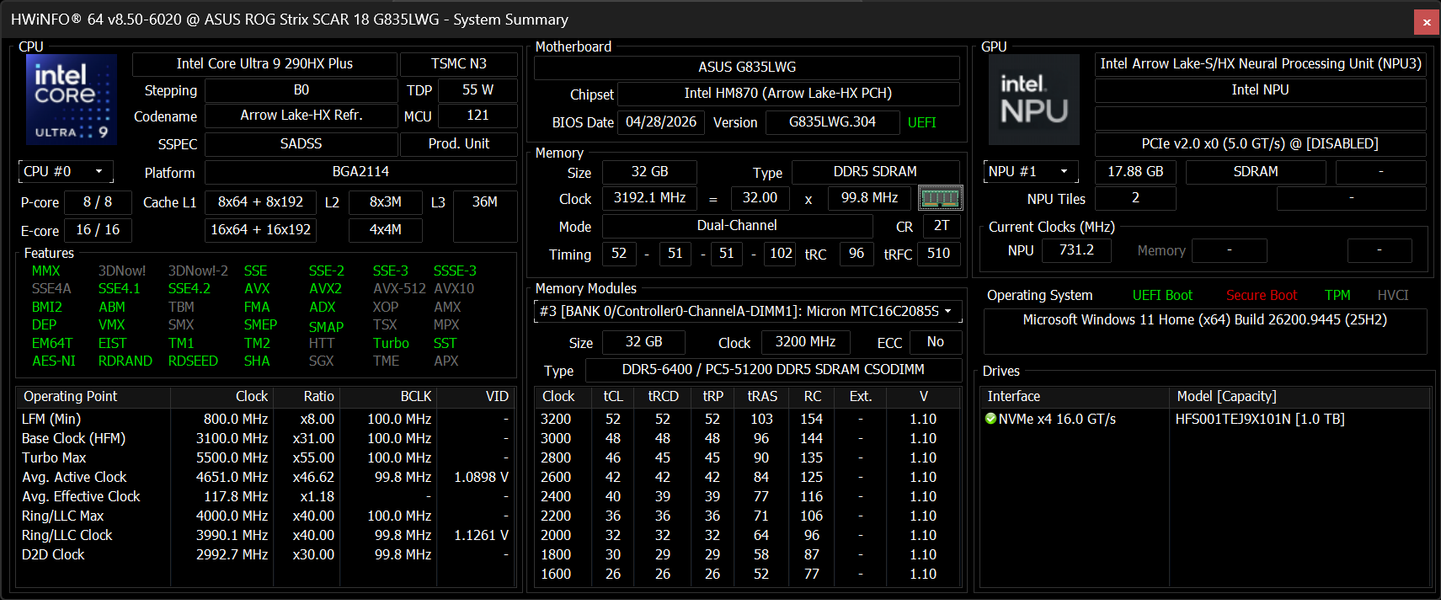Click the TSMC N3 technology field
This screenshot has width=1441, height=600.
click(x=459, y=64)
